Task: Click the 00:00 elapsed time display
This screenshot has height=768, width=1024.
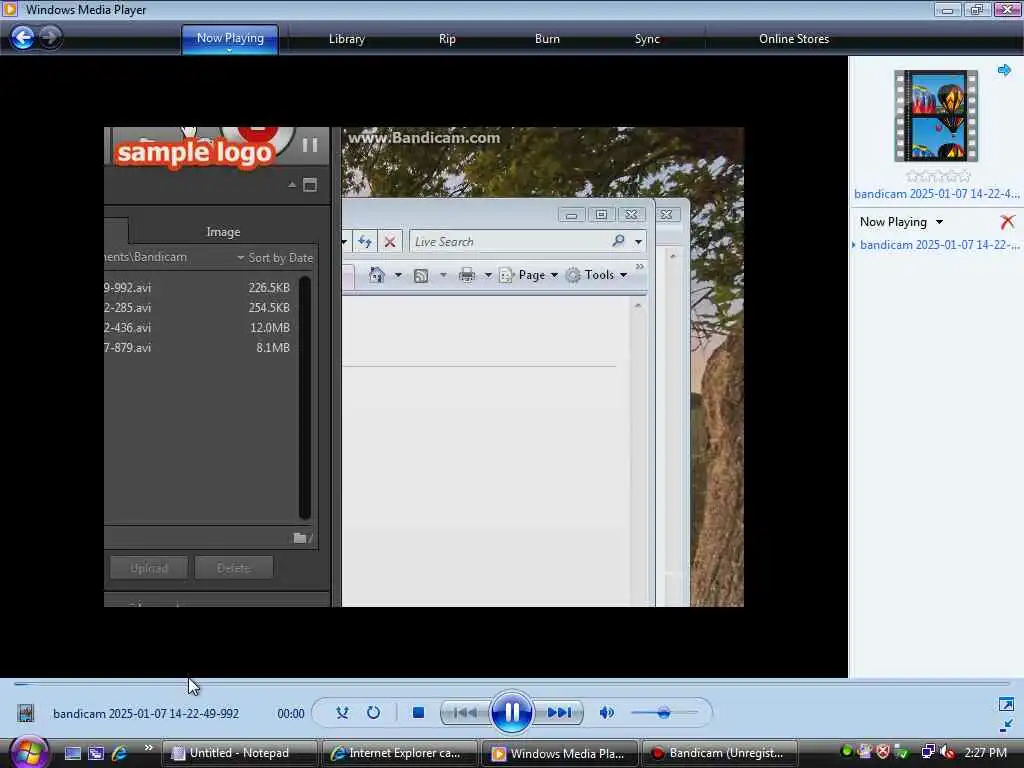Action: (x=291, y=714)
